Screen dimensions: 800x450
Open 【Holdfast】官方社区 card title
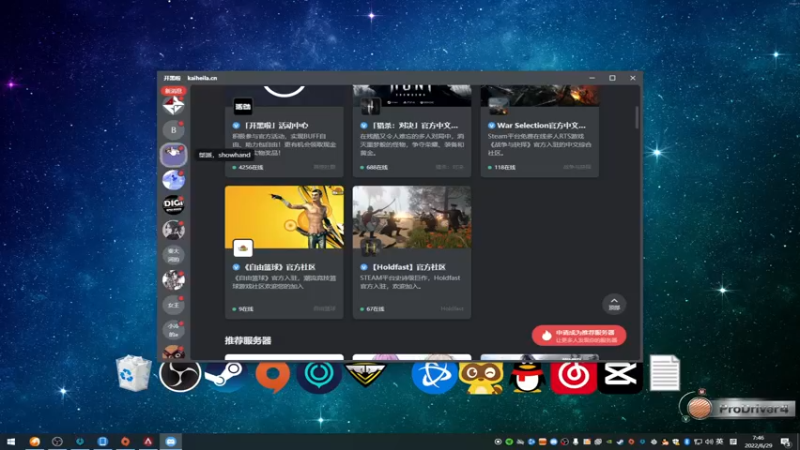click(408, 267)
